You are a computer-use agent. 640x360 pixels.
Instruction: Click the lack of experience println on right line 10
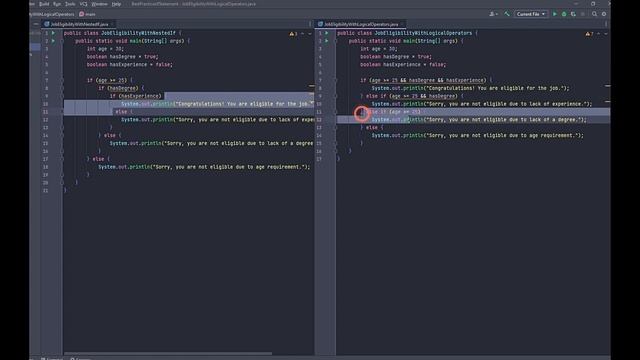[x=482, y=104]
